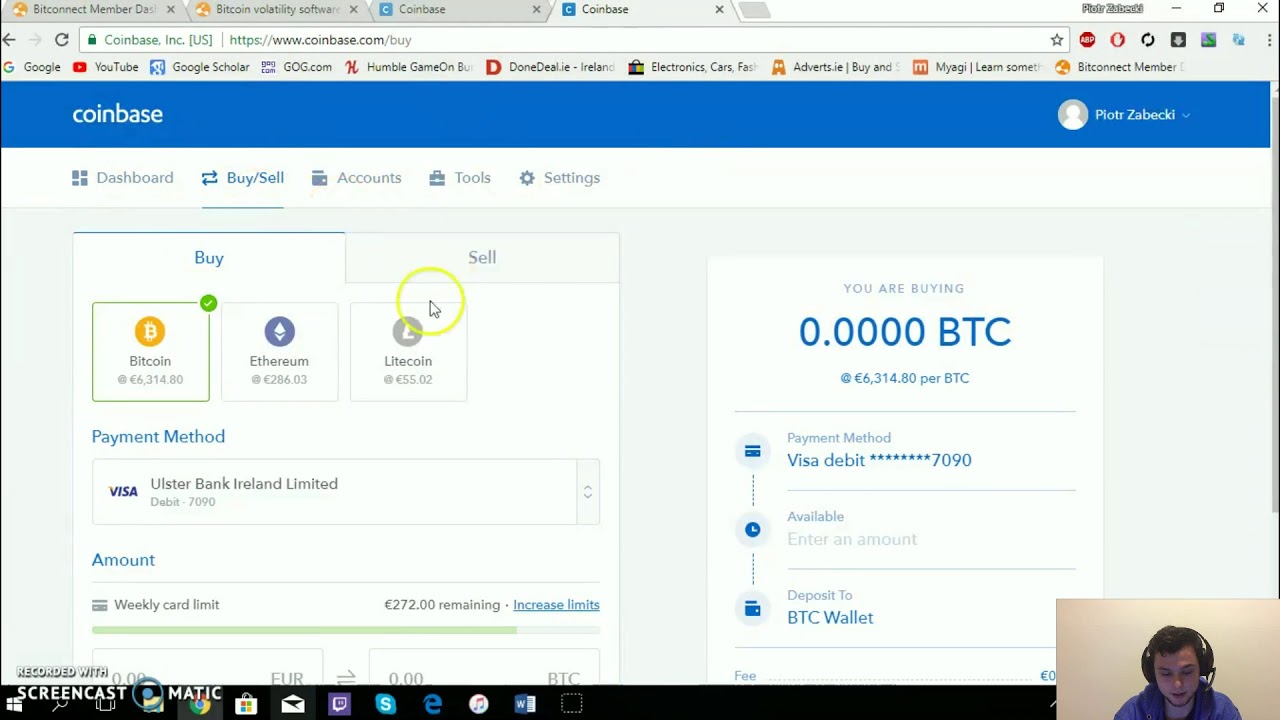The image size is (1280, 720).
Task: Click the user avatar in the header
Action: (1073, 115)
